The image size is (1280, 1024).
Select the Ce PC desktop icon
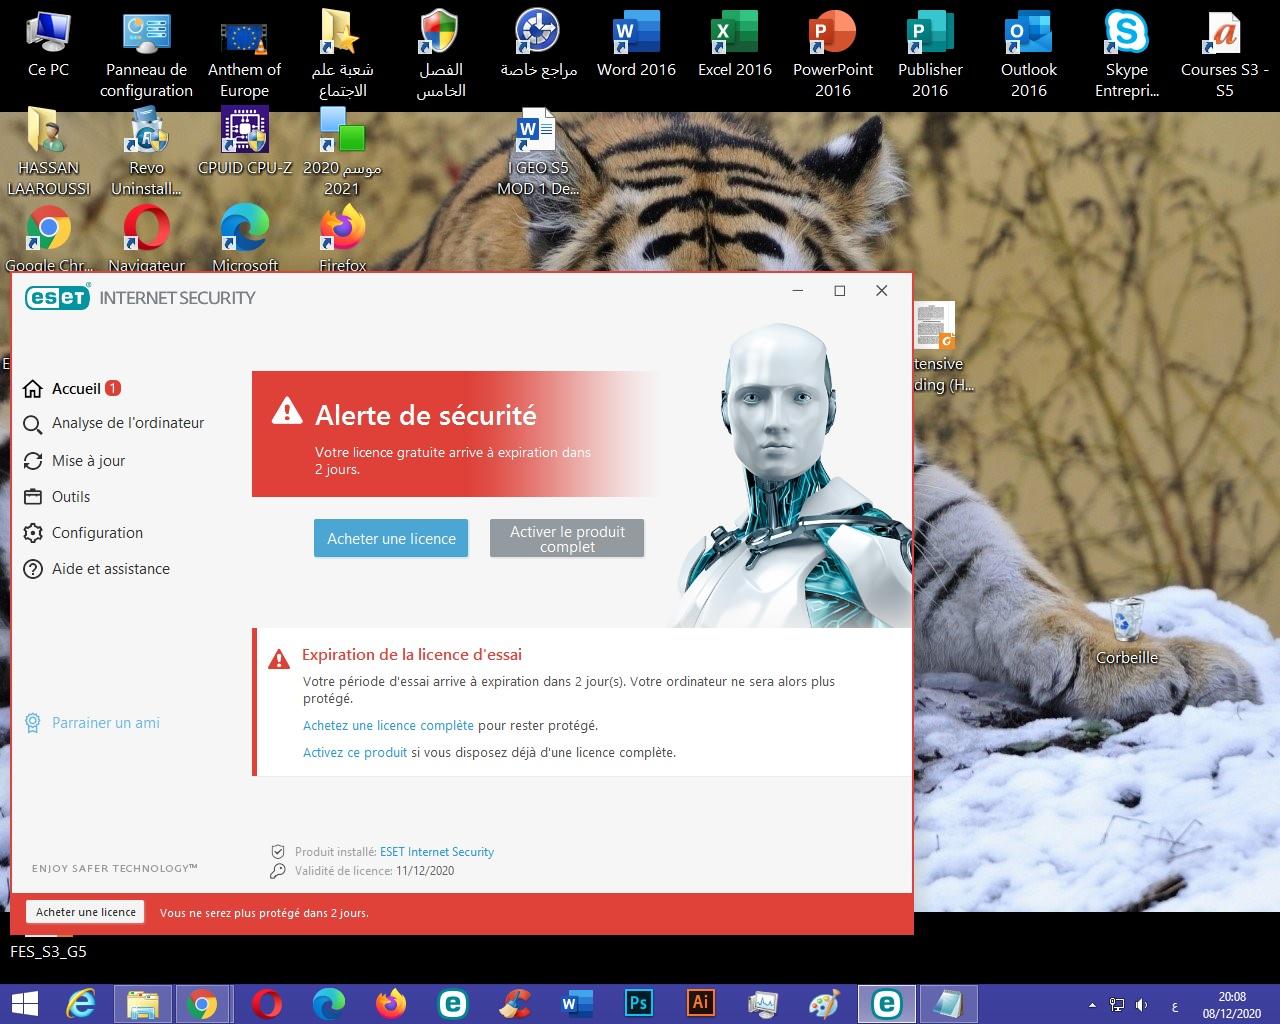click(48, 45)
